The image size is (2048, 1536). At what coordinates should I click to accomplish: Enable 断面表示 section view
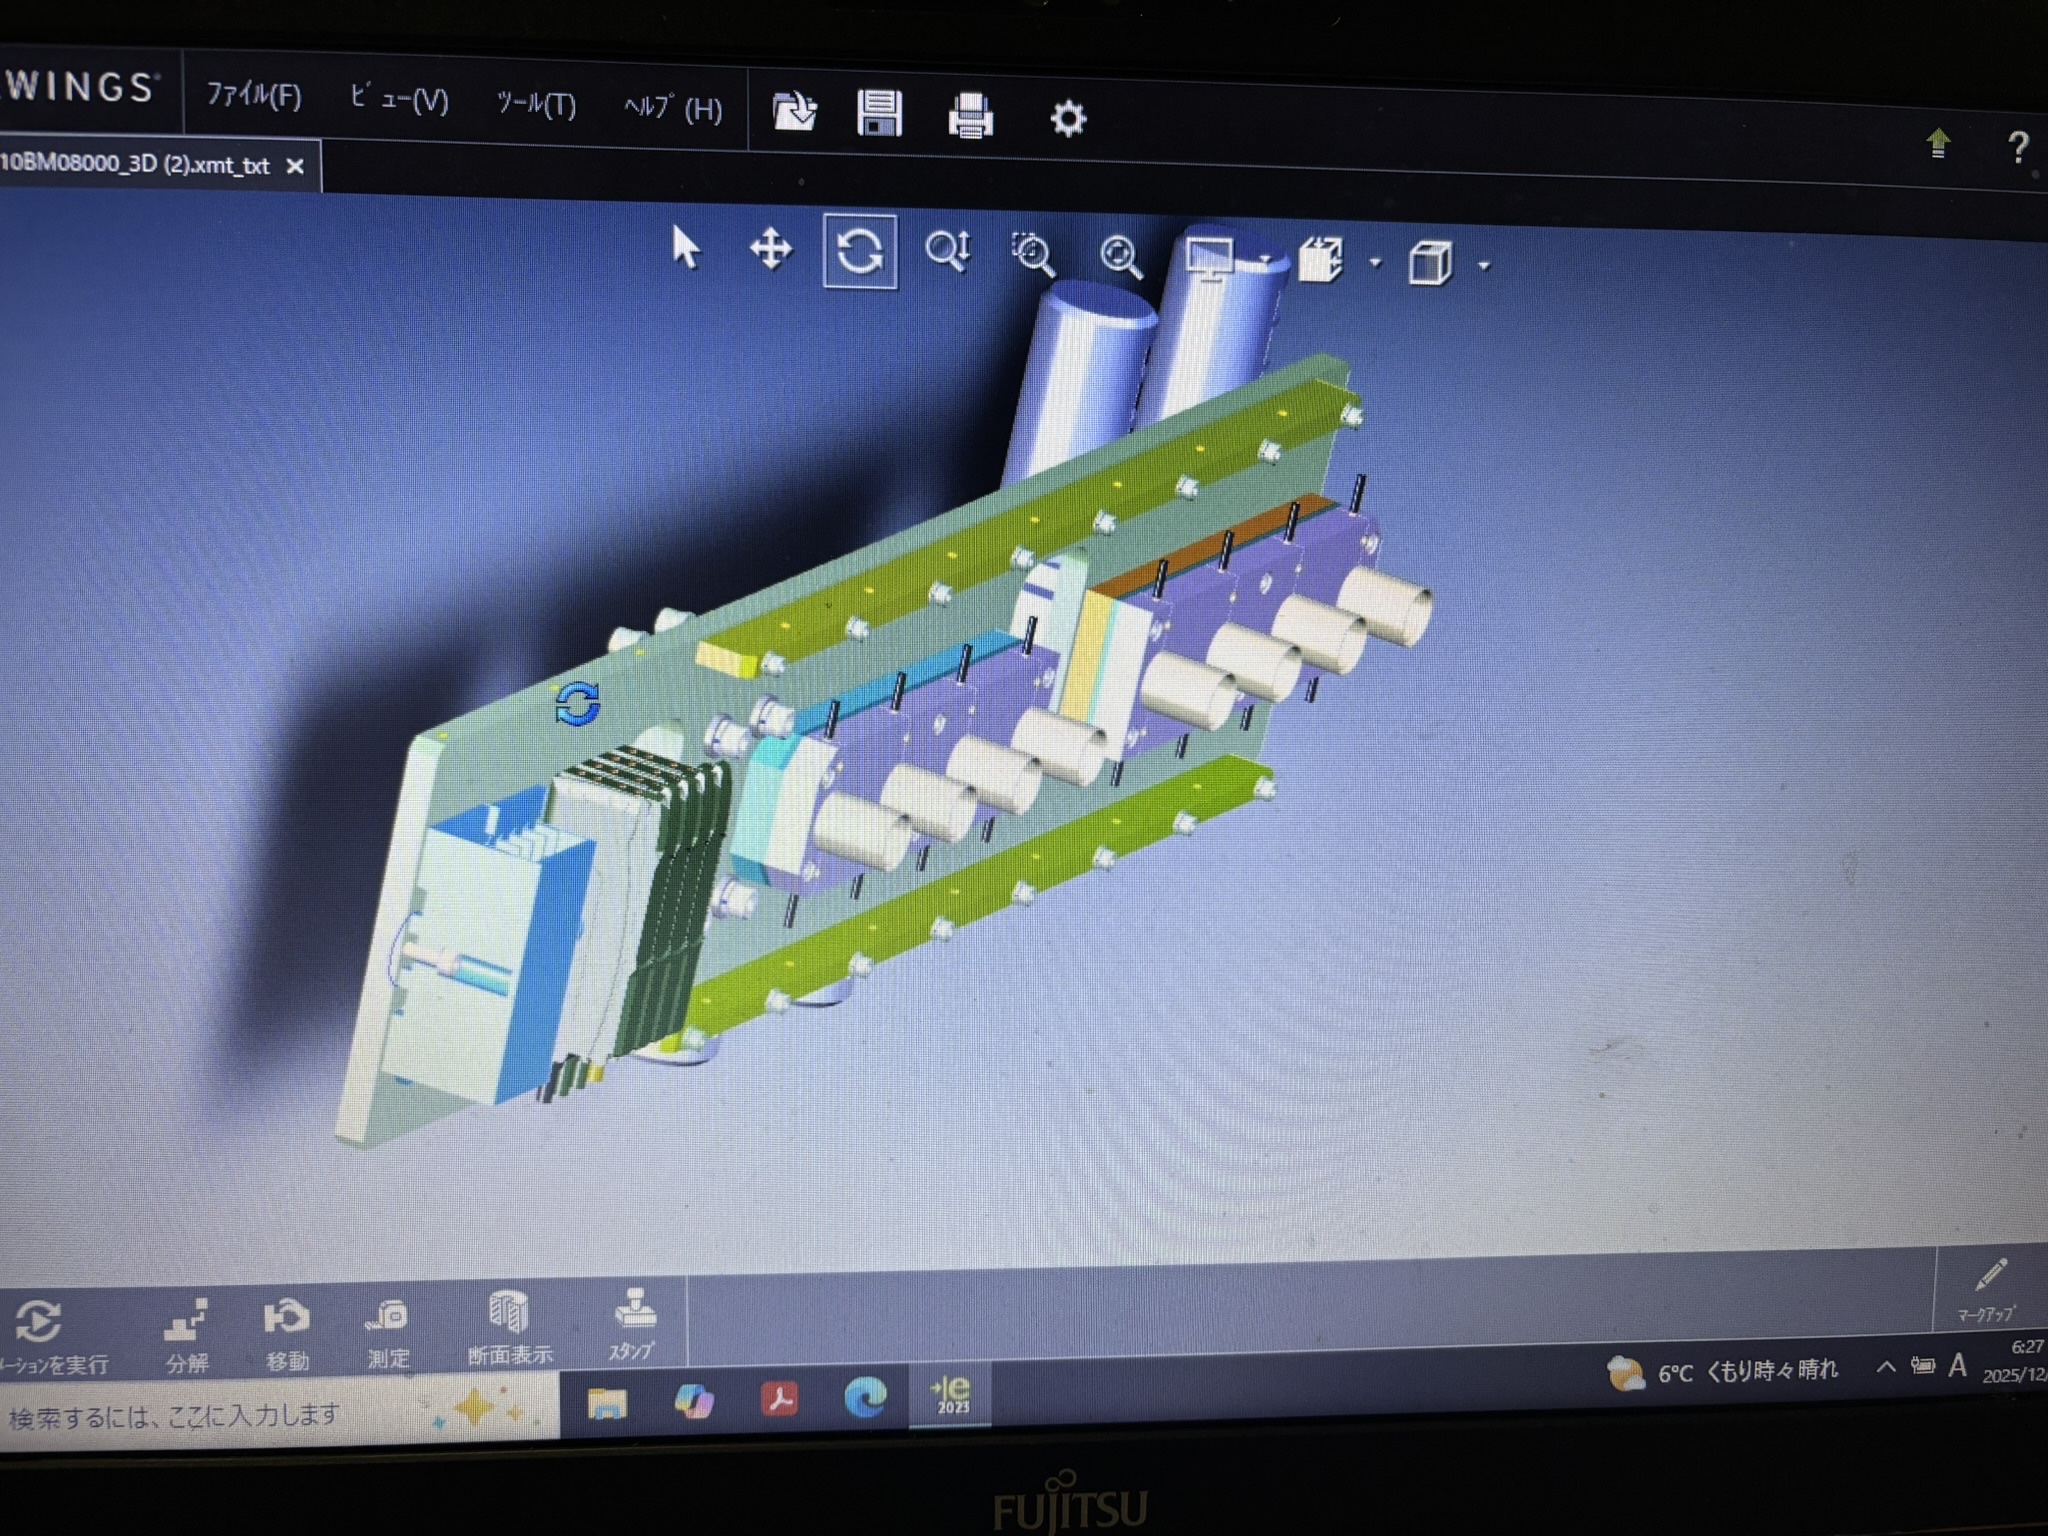[509, 1328]
